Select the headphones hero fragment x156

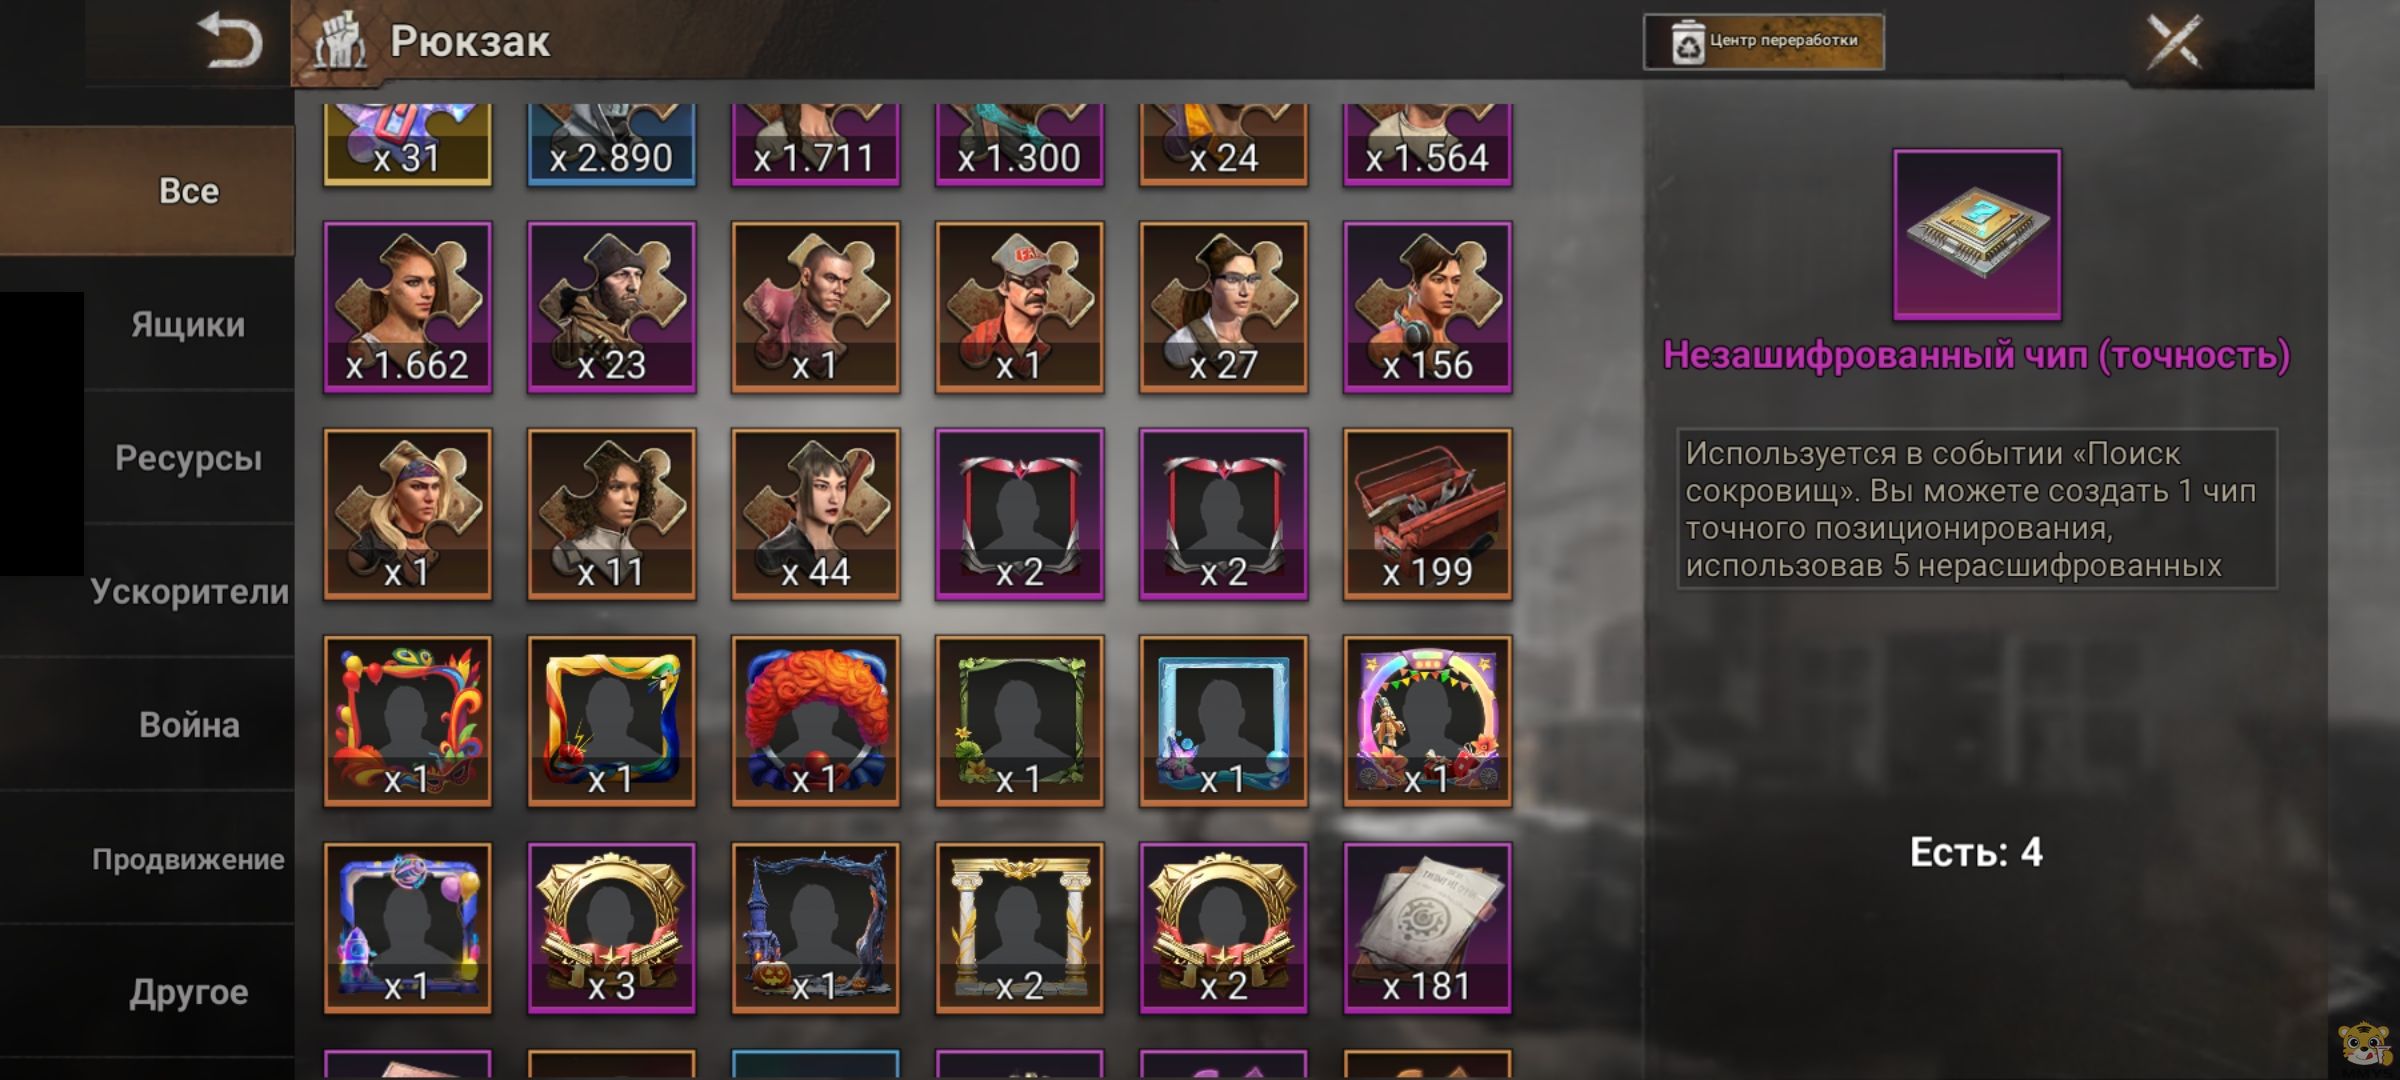[x=1427, y=307]
